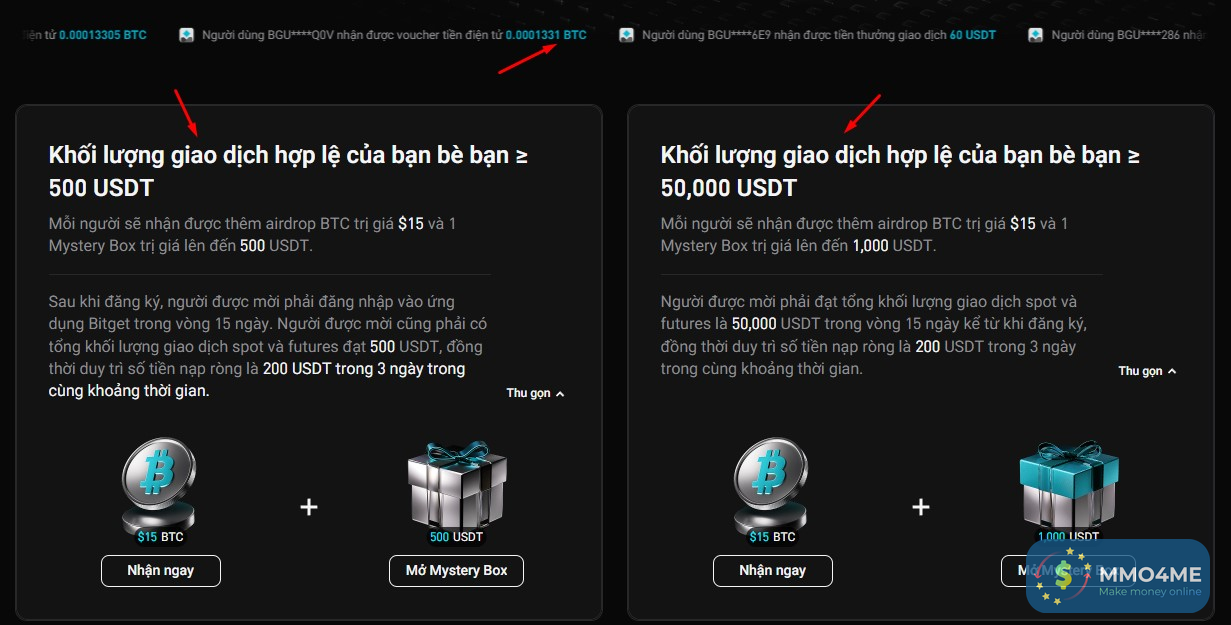Click the avatar icon beside BGU****286 ticker

[x=1035, y=35]
